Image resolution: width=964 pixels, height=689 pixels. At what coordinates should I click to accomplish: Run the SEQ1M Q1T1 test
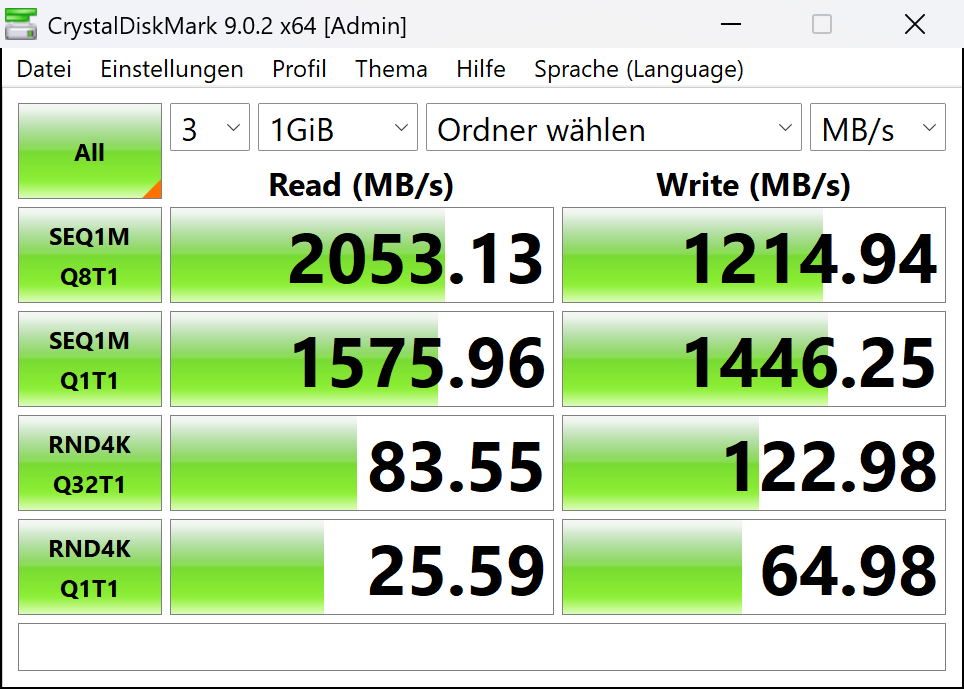pos(89,360)
